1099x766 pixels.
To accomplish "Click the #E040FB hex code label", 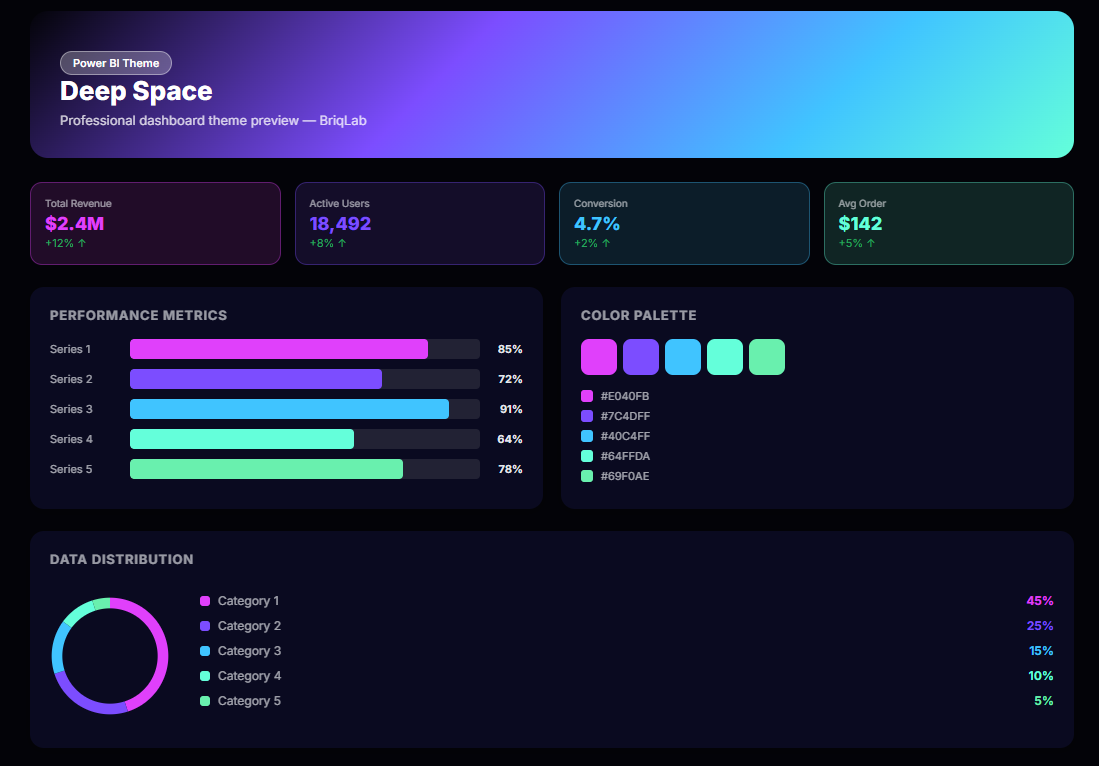I will [625, 396].
